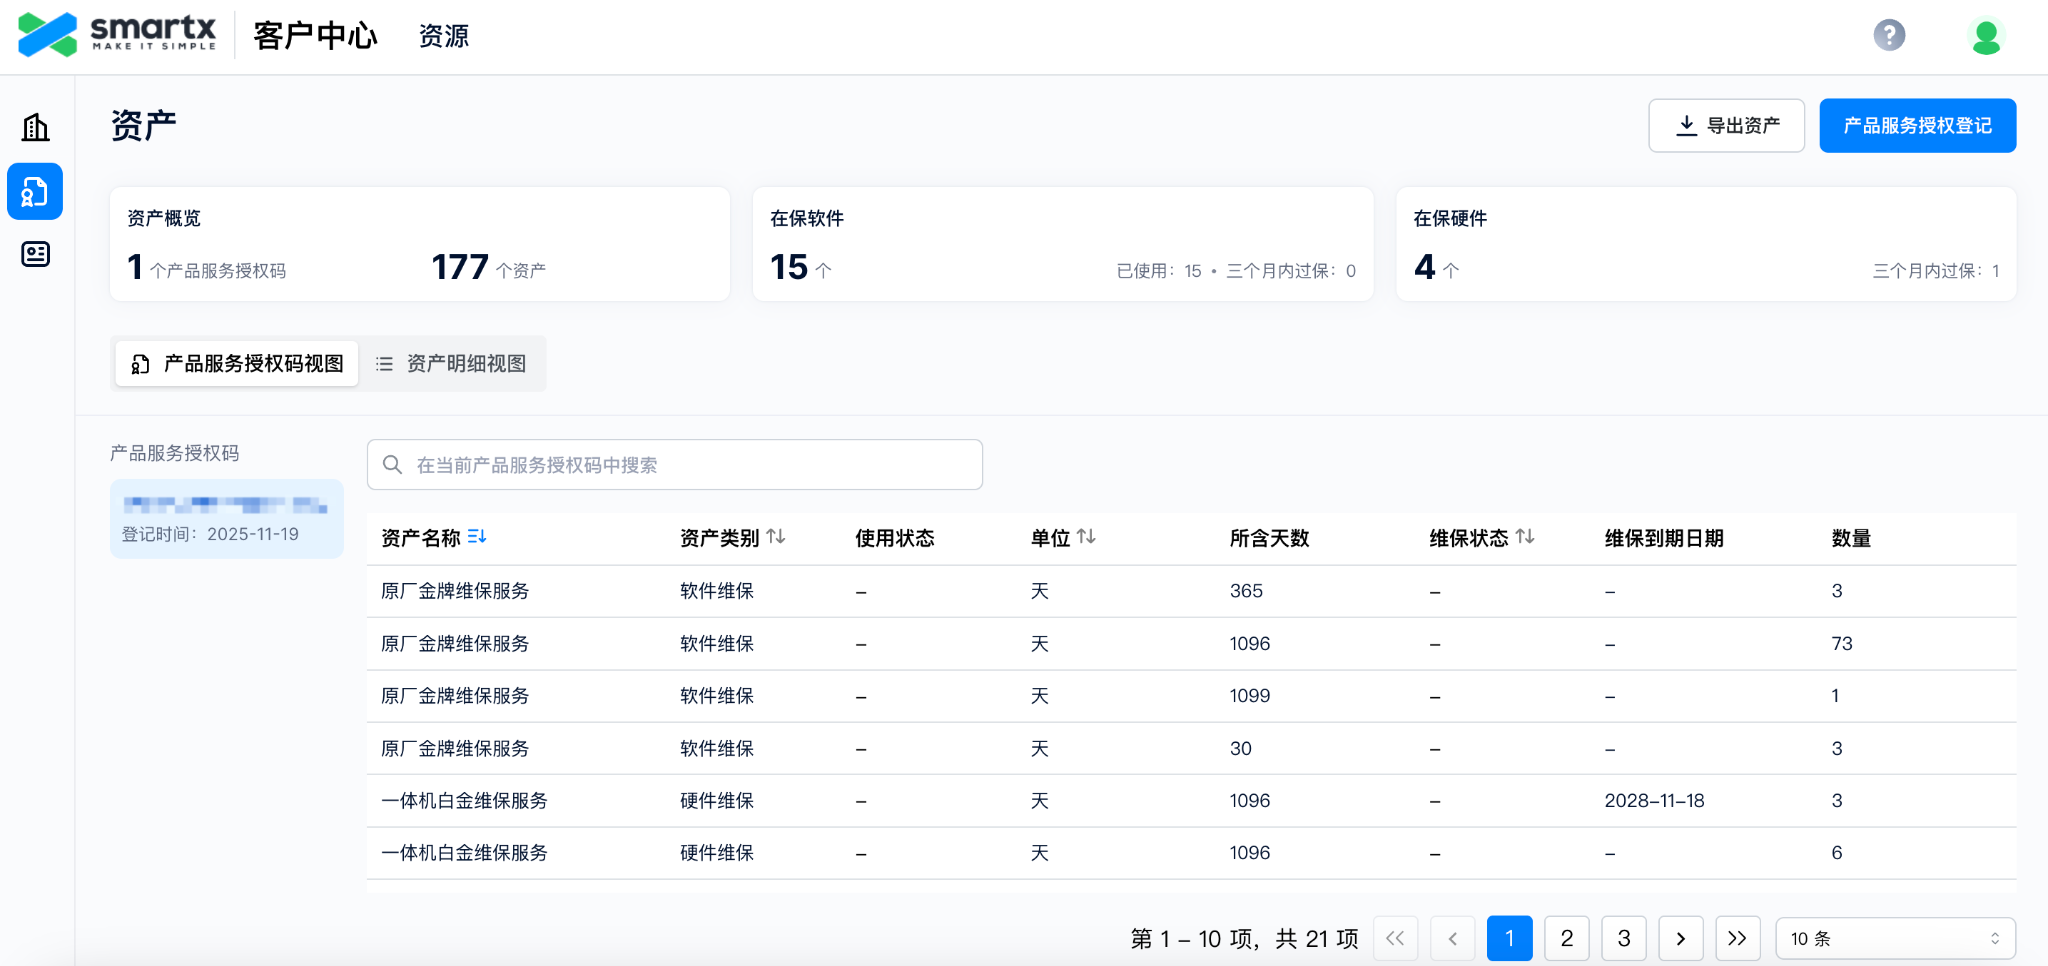The height and width of the screenshot is (966, 2048).
Task: Open the building icon in sidebar
Action: pyautogui.click(x=36, y=127)
